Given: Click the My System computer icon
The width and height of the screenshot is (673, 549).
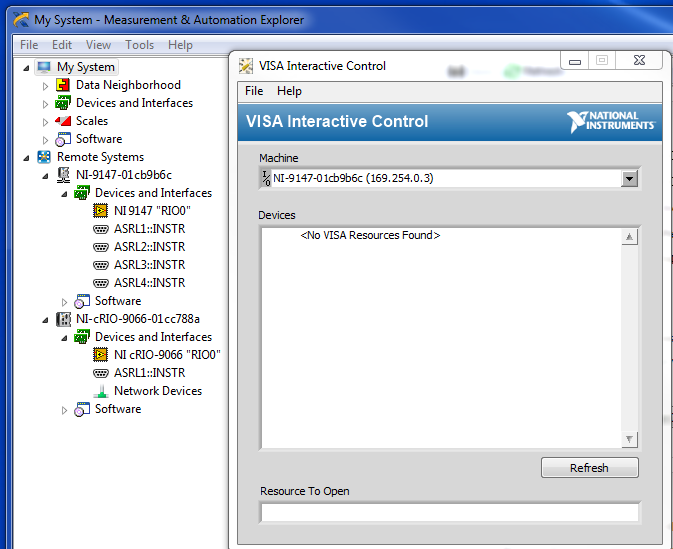Looking at the screenshot, I should coord(44,67).
